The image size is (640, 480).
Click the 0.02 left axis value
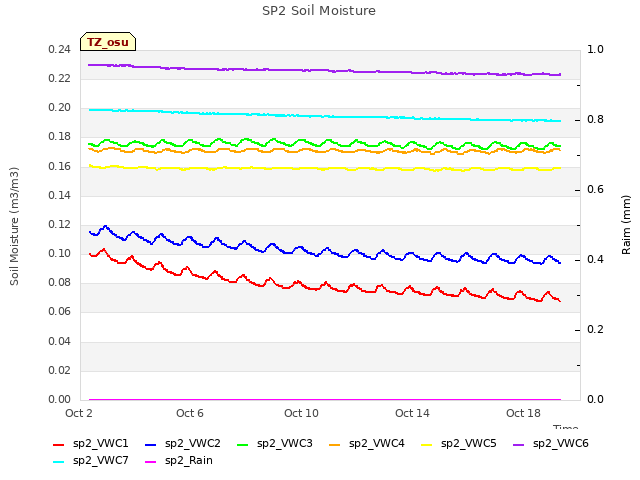pos(60,371)
